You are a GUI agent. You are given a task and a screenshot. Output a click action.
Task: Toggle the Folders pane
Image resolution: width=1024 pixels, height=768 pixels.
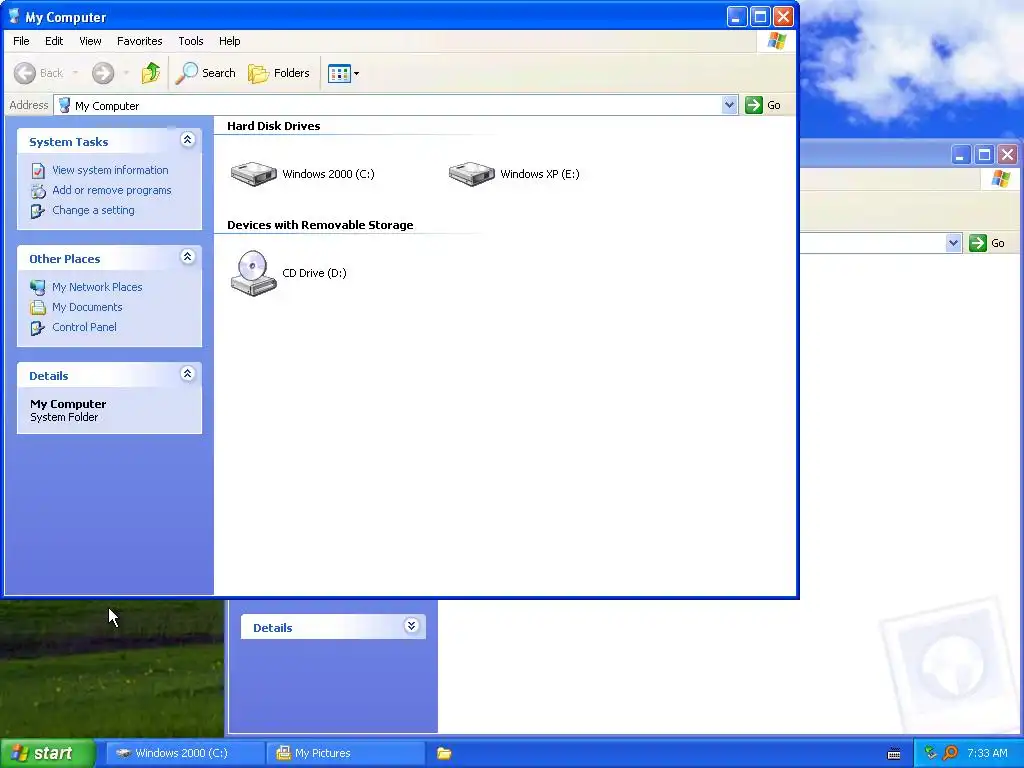tap(279, 73)
